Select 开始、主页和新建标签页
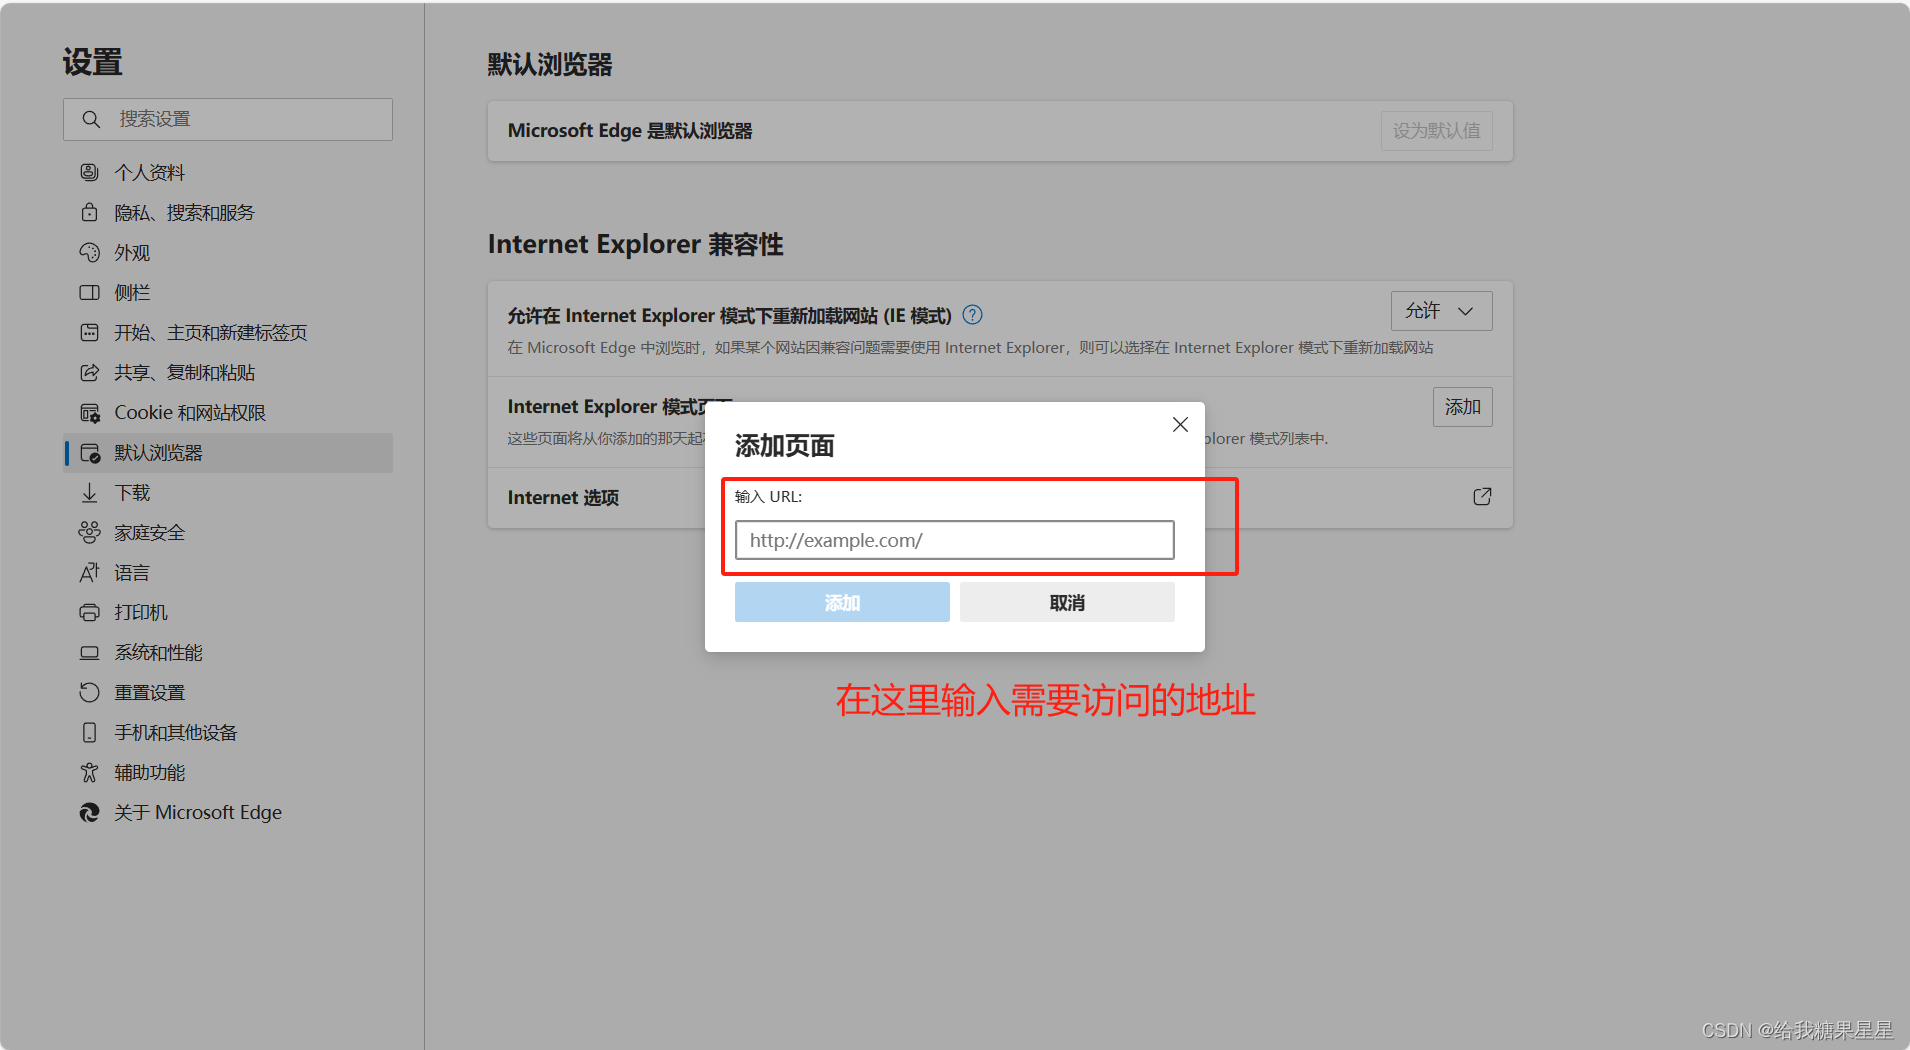Viewport: 1910px width, 1050px height. click(228, 332)
